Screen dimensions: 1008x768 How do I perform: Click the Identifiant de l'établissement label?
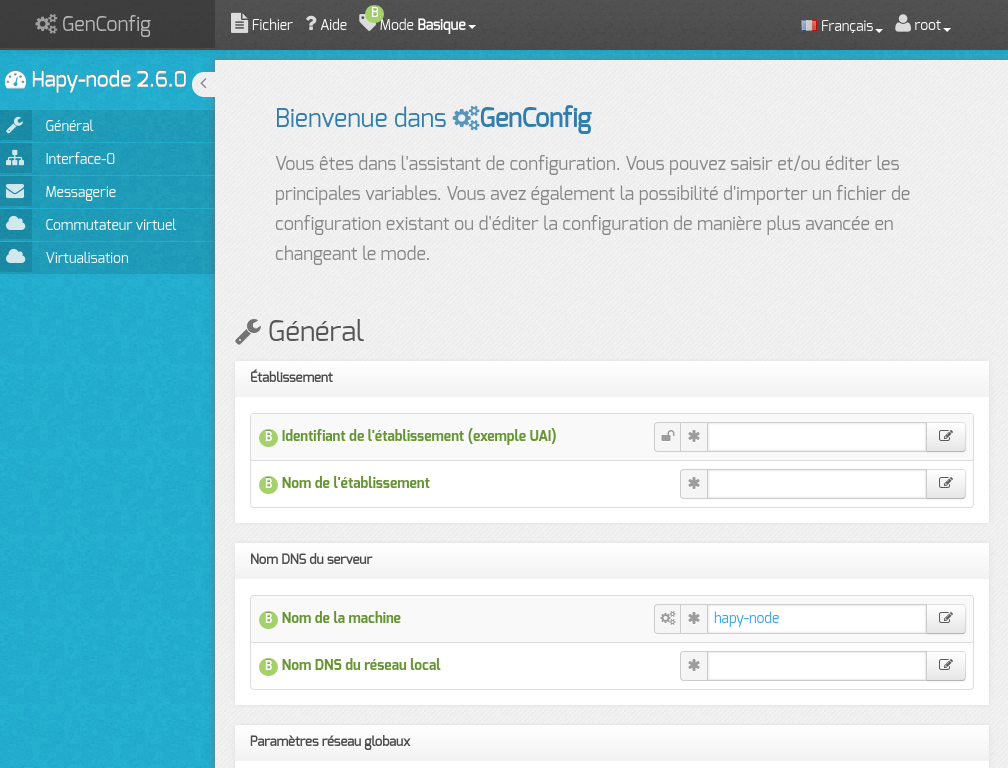point(418,436)
